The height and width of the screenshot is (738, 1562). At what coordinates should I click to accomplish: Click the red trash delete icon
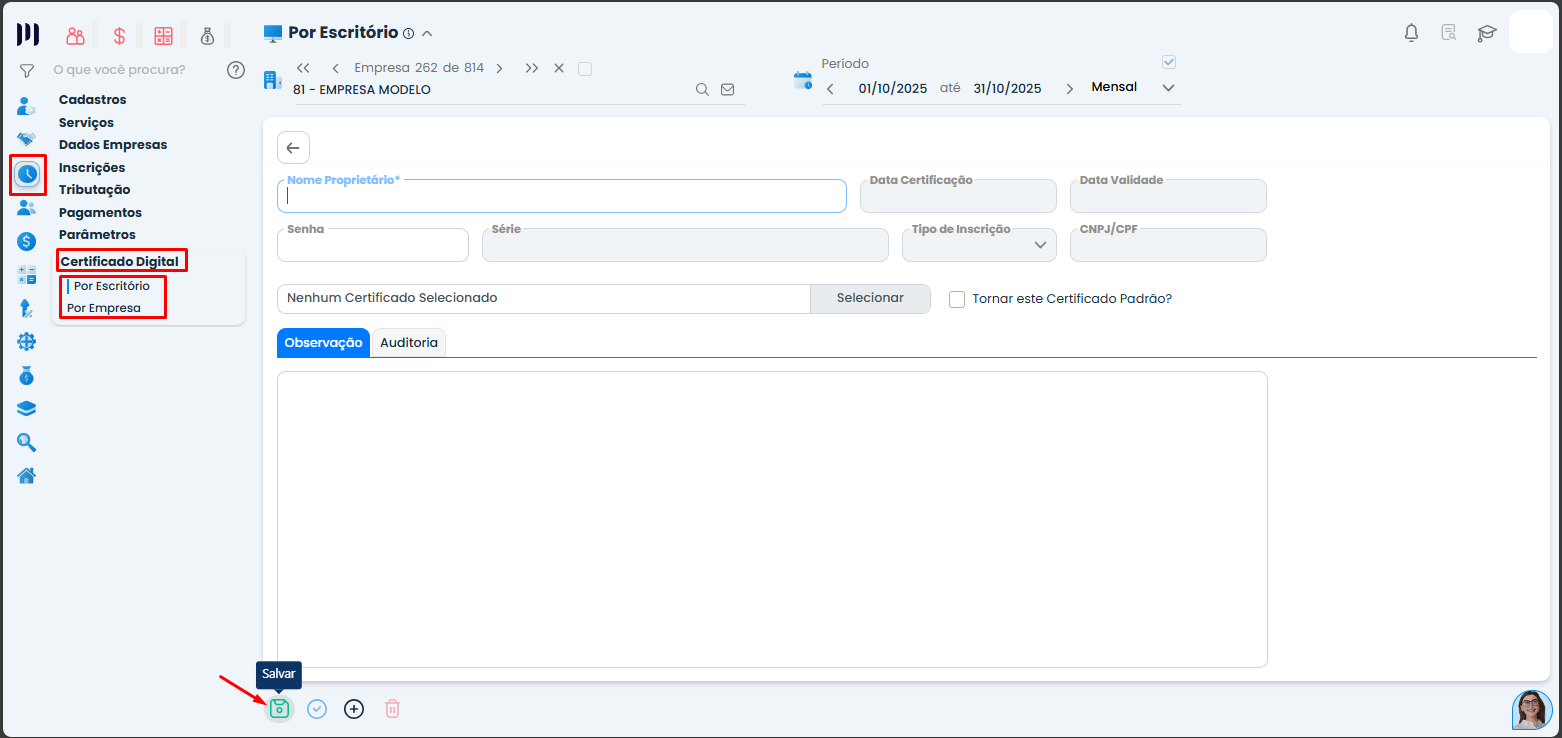pyautogui.click(x=392, y=709)
